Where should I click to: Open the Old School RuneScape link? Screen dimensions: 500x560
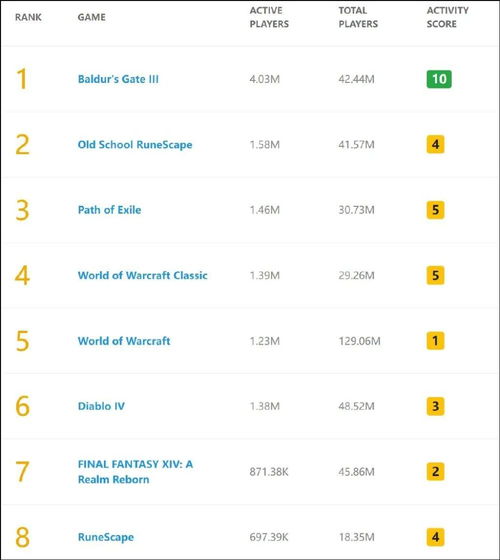click(135, 145)
